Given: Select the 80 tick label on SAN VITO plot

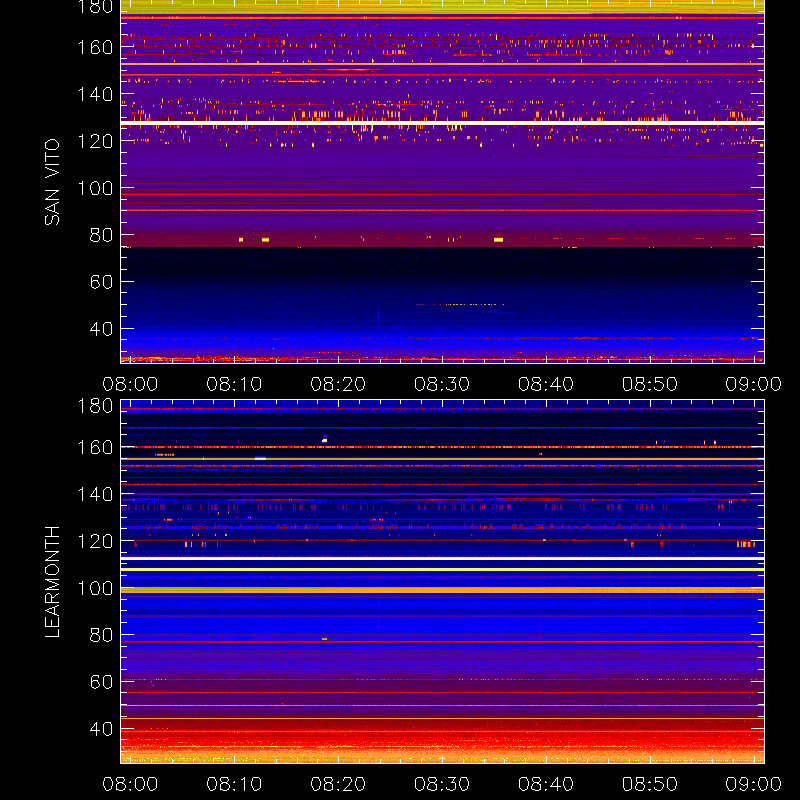Looking at the screenshot, I should point(101,235).
